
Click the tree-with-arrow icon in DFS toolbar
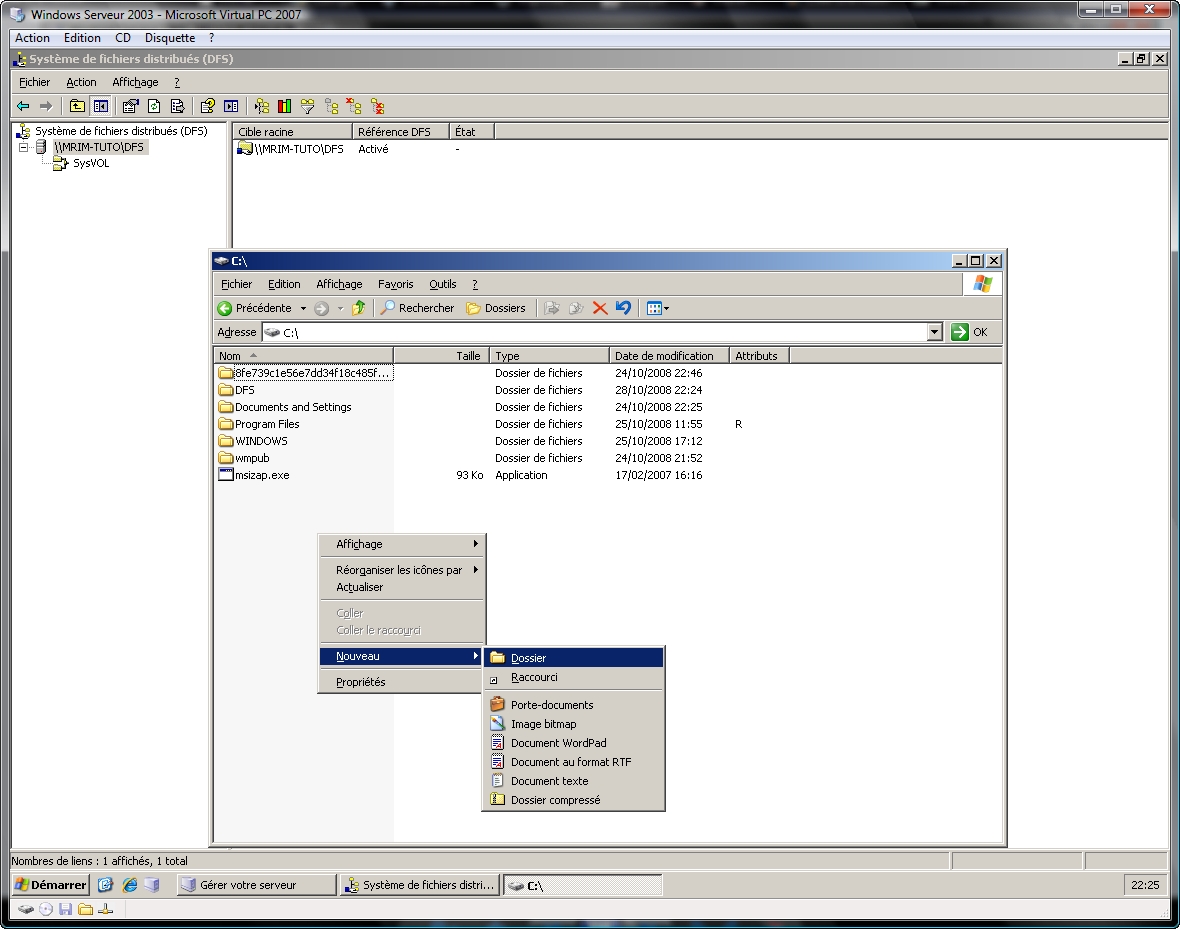point(261,106)
